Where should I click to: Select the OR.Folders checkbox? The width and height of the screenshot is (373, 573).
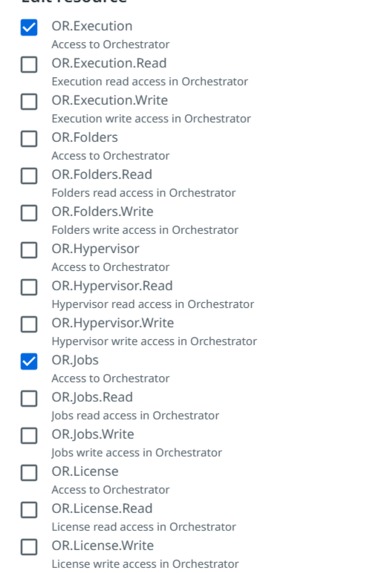(29, 138)
